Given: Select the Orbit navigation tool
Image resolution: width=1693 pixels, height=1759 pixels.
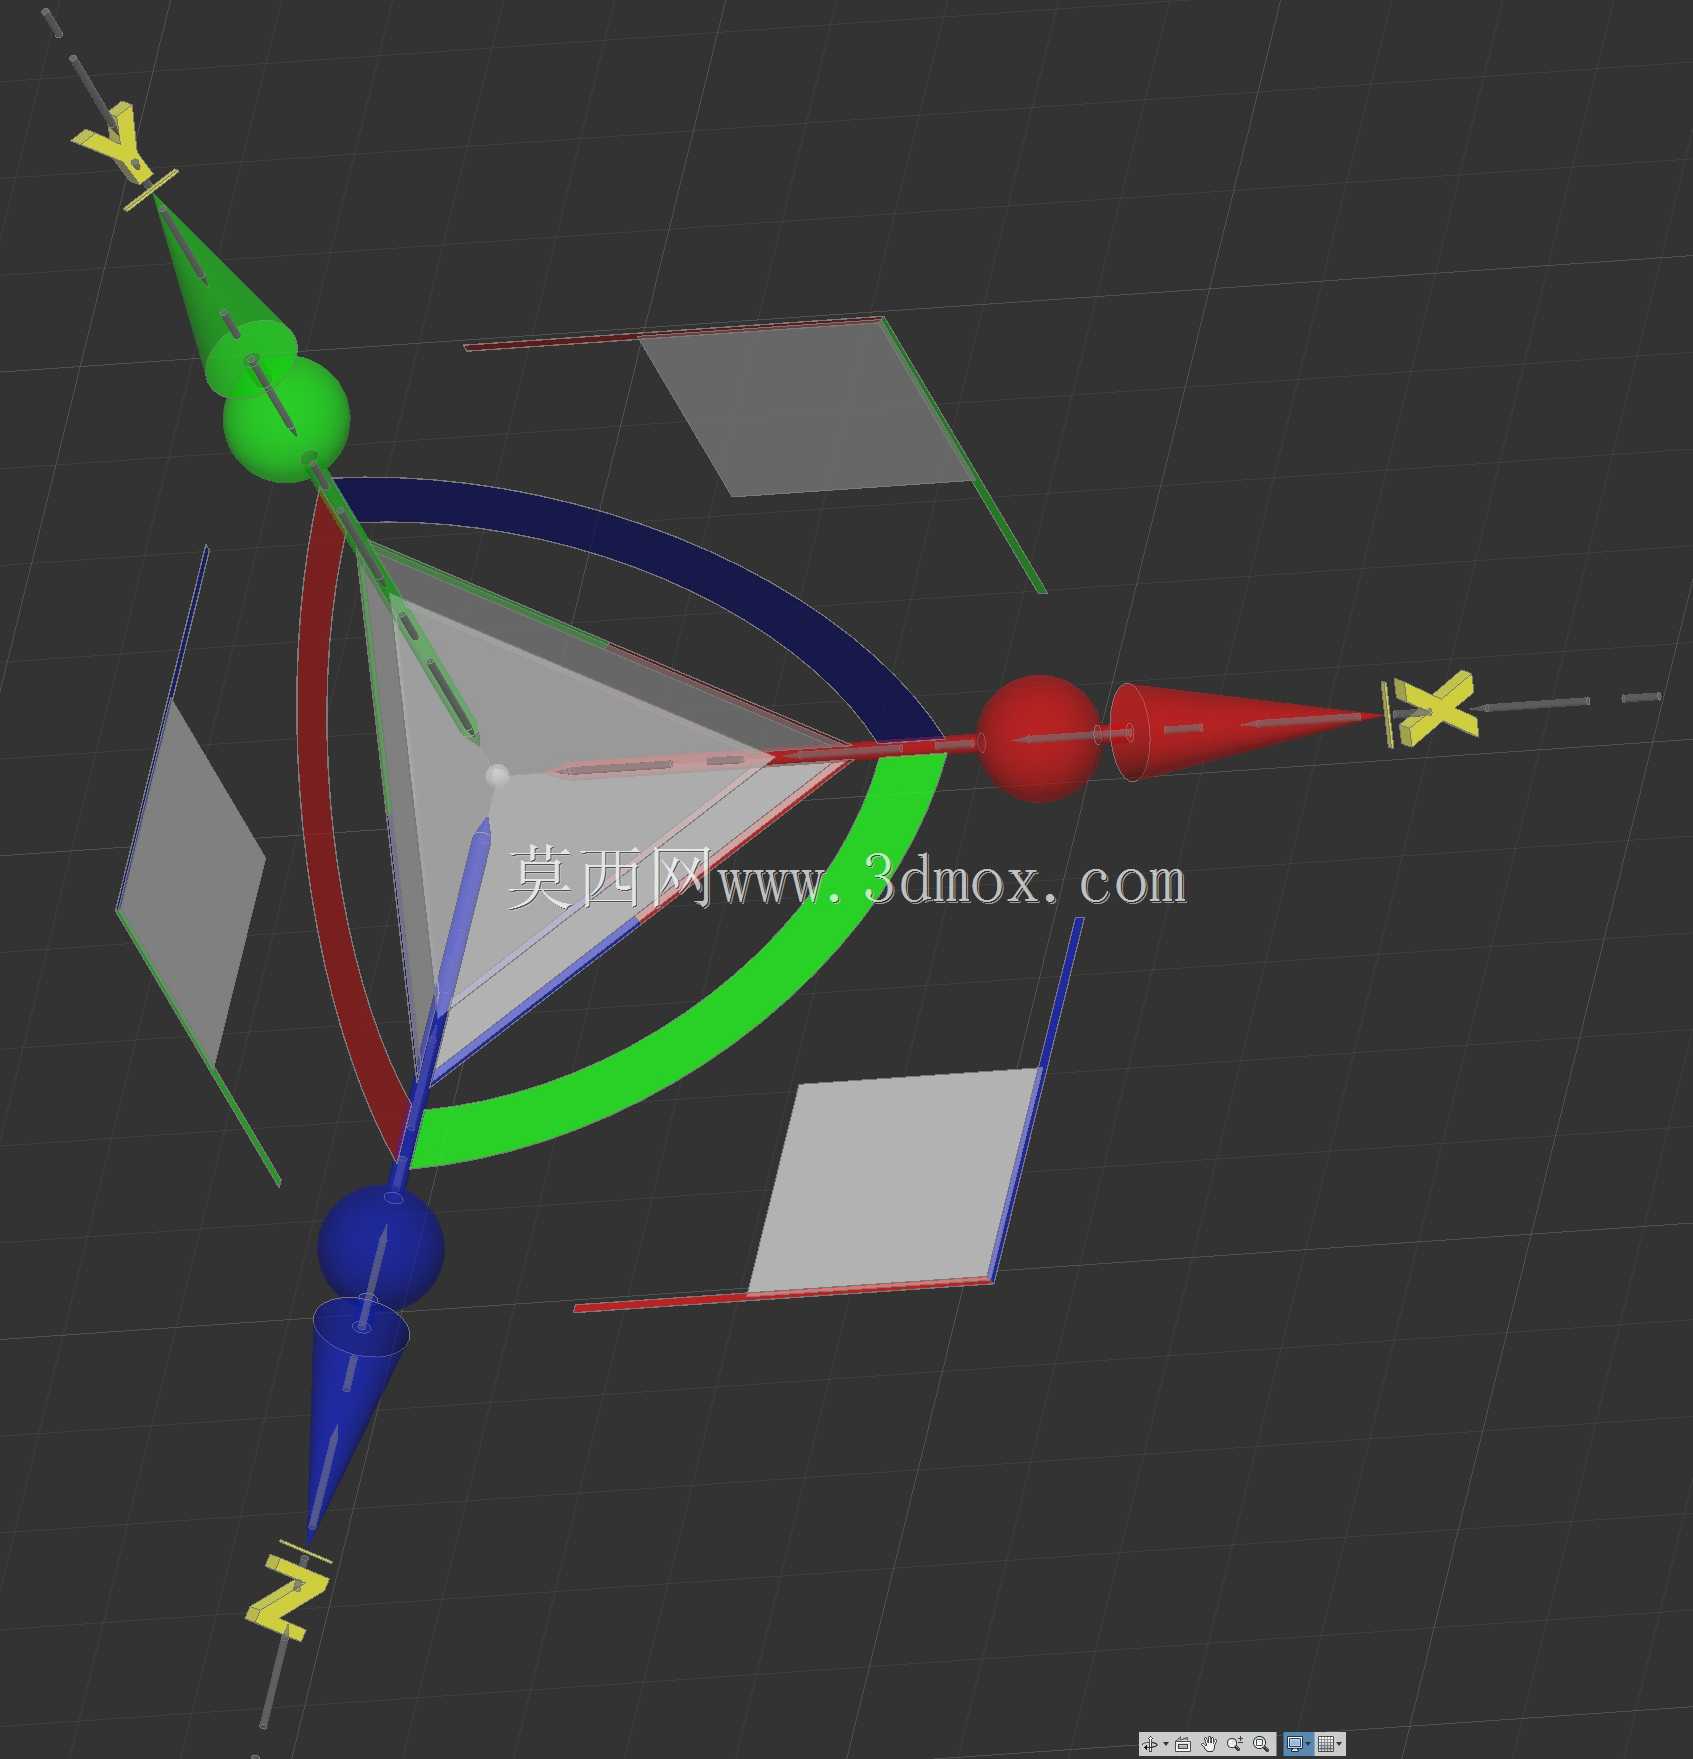Looking at the screenshot, I should click(x=1150, y=1744).
